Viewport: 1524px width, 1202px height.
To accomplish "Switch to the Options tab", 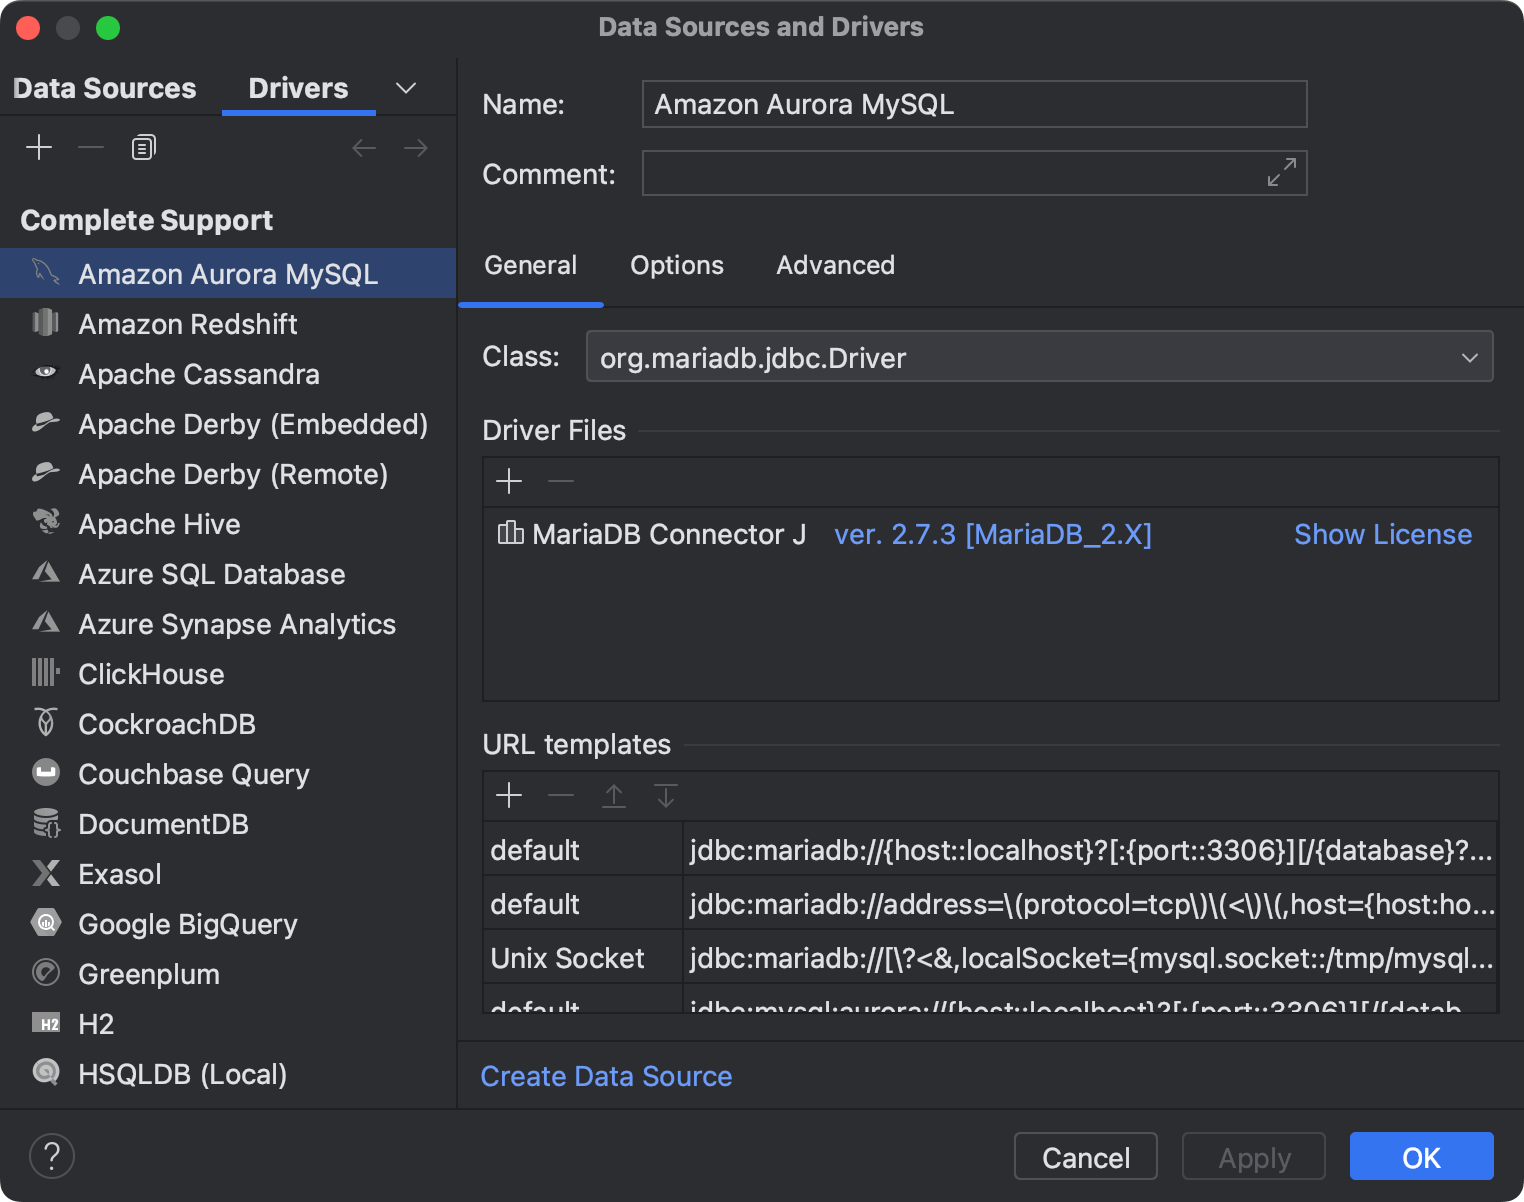I will point(677,265).
